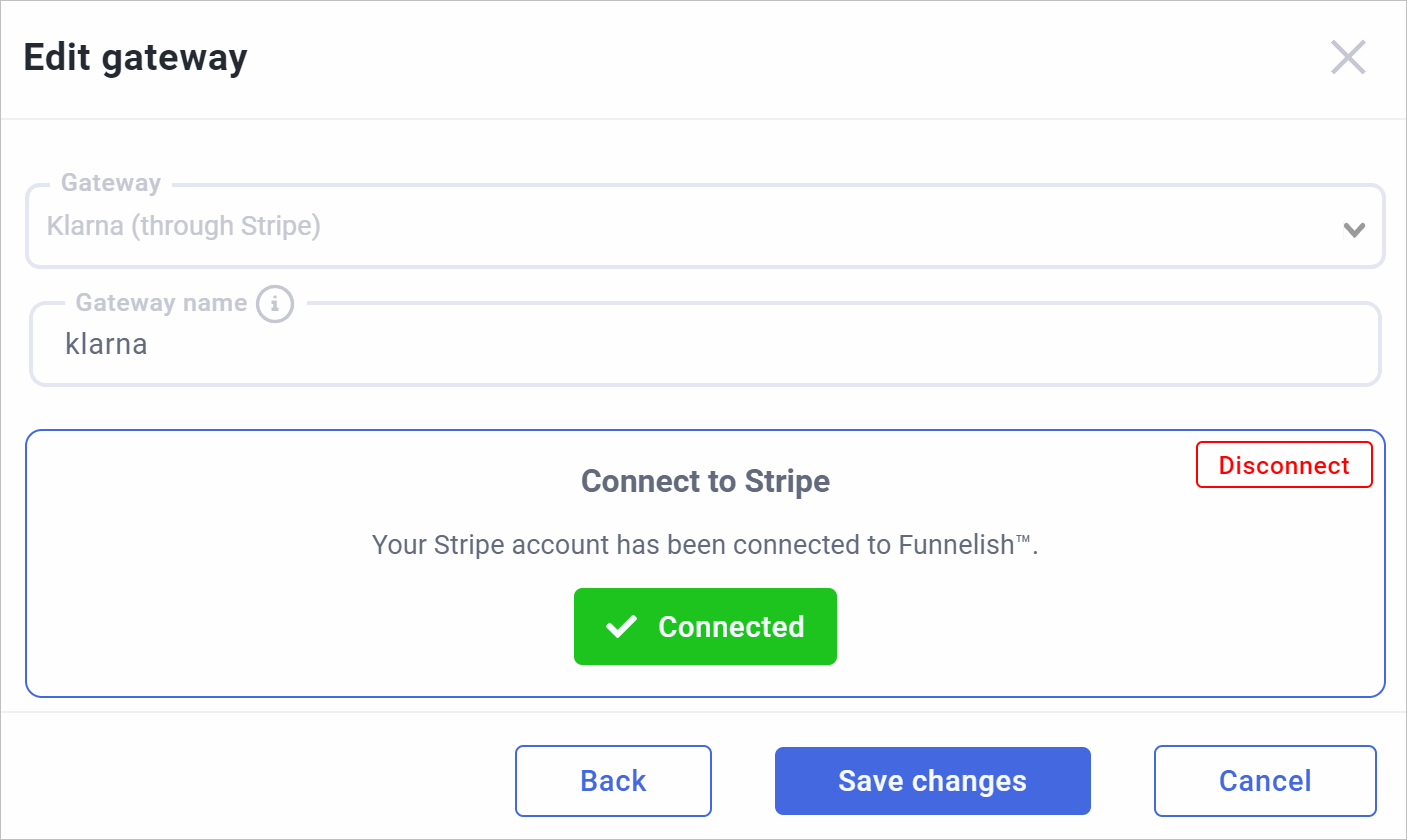This screenshot has width=1407, height=840.
Task: Click the Gateway name field label
Action: [161, 303]
